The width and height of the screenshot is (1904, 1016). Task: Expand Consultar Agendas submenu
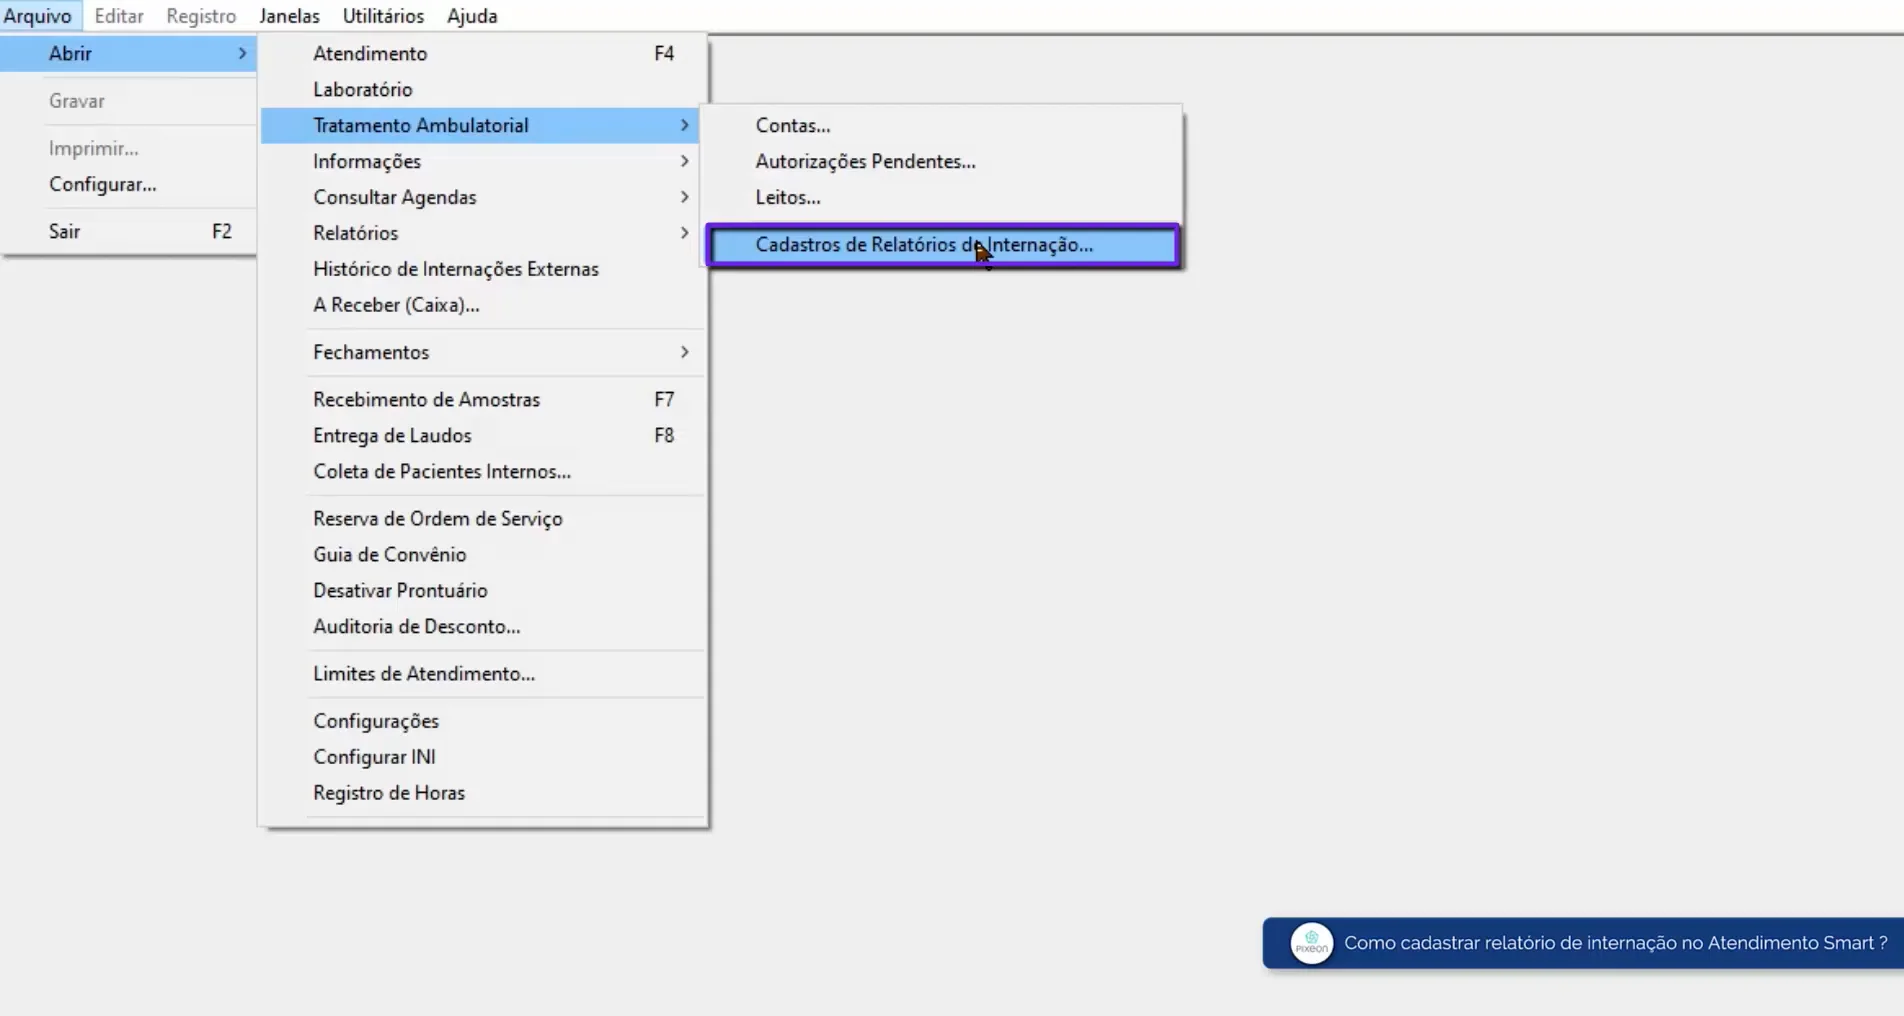click(482, 197)
